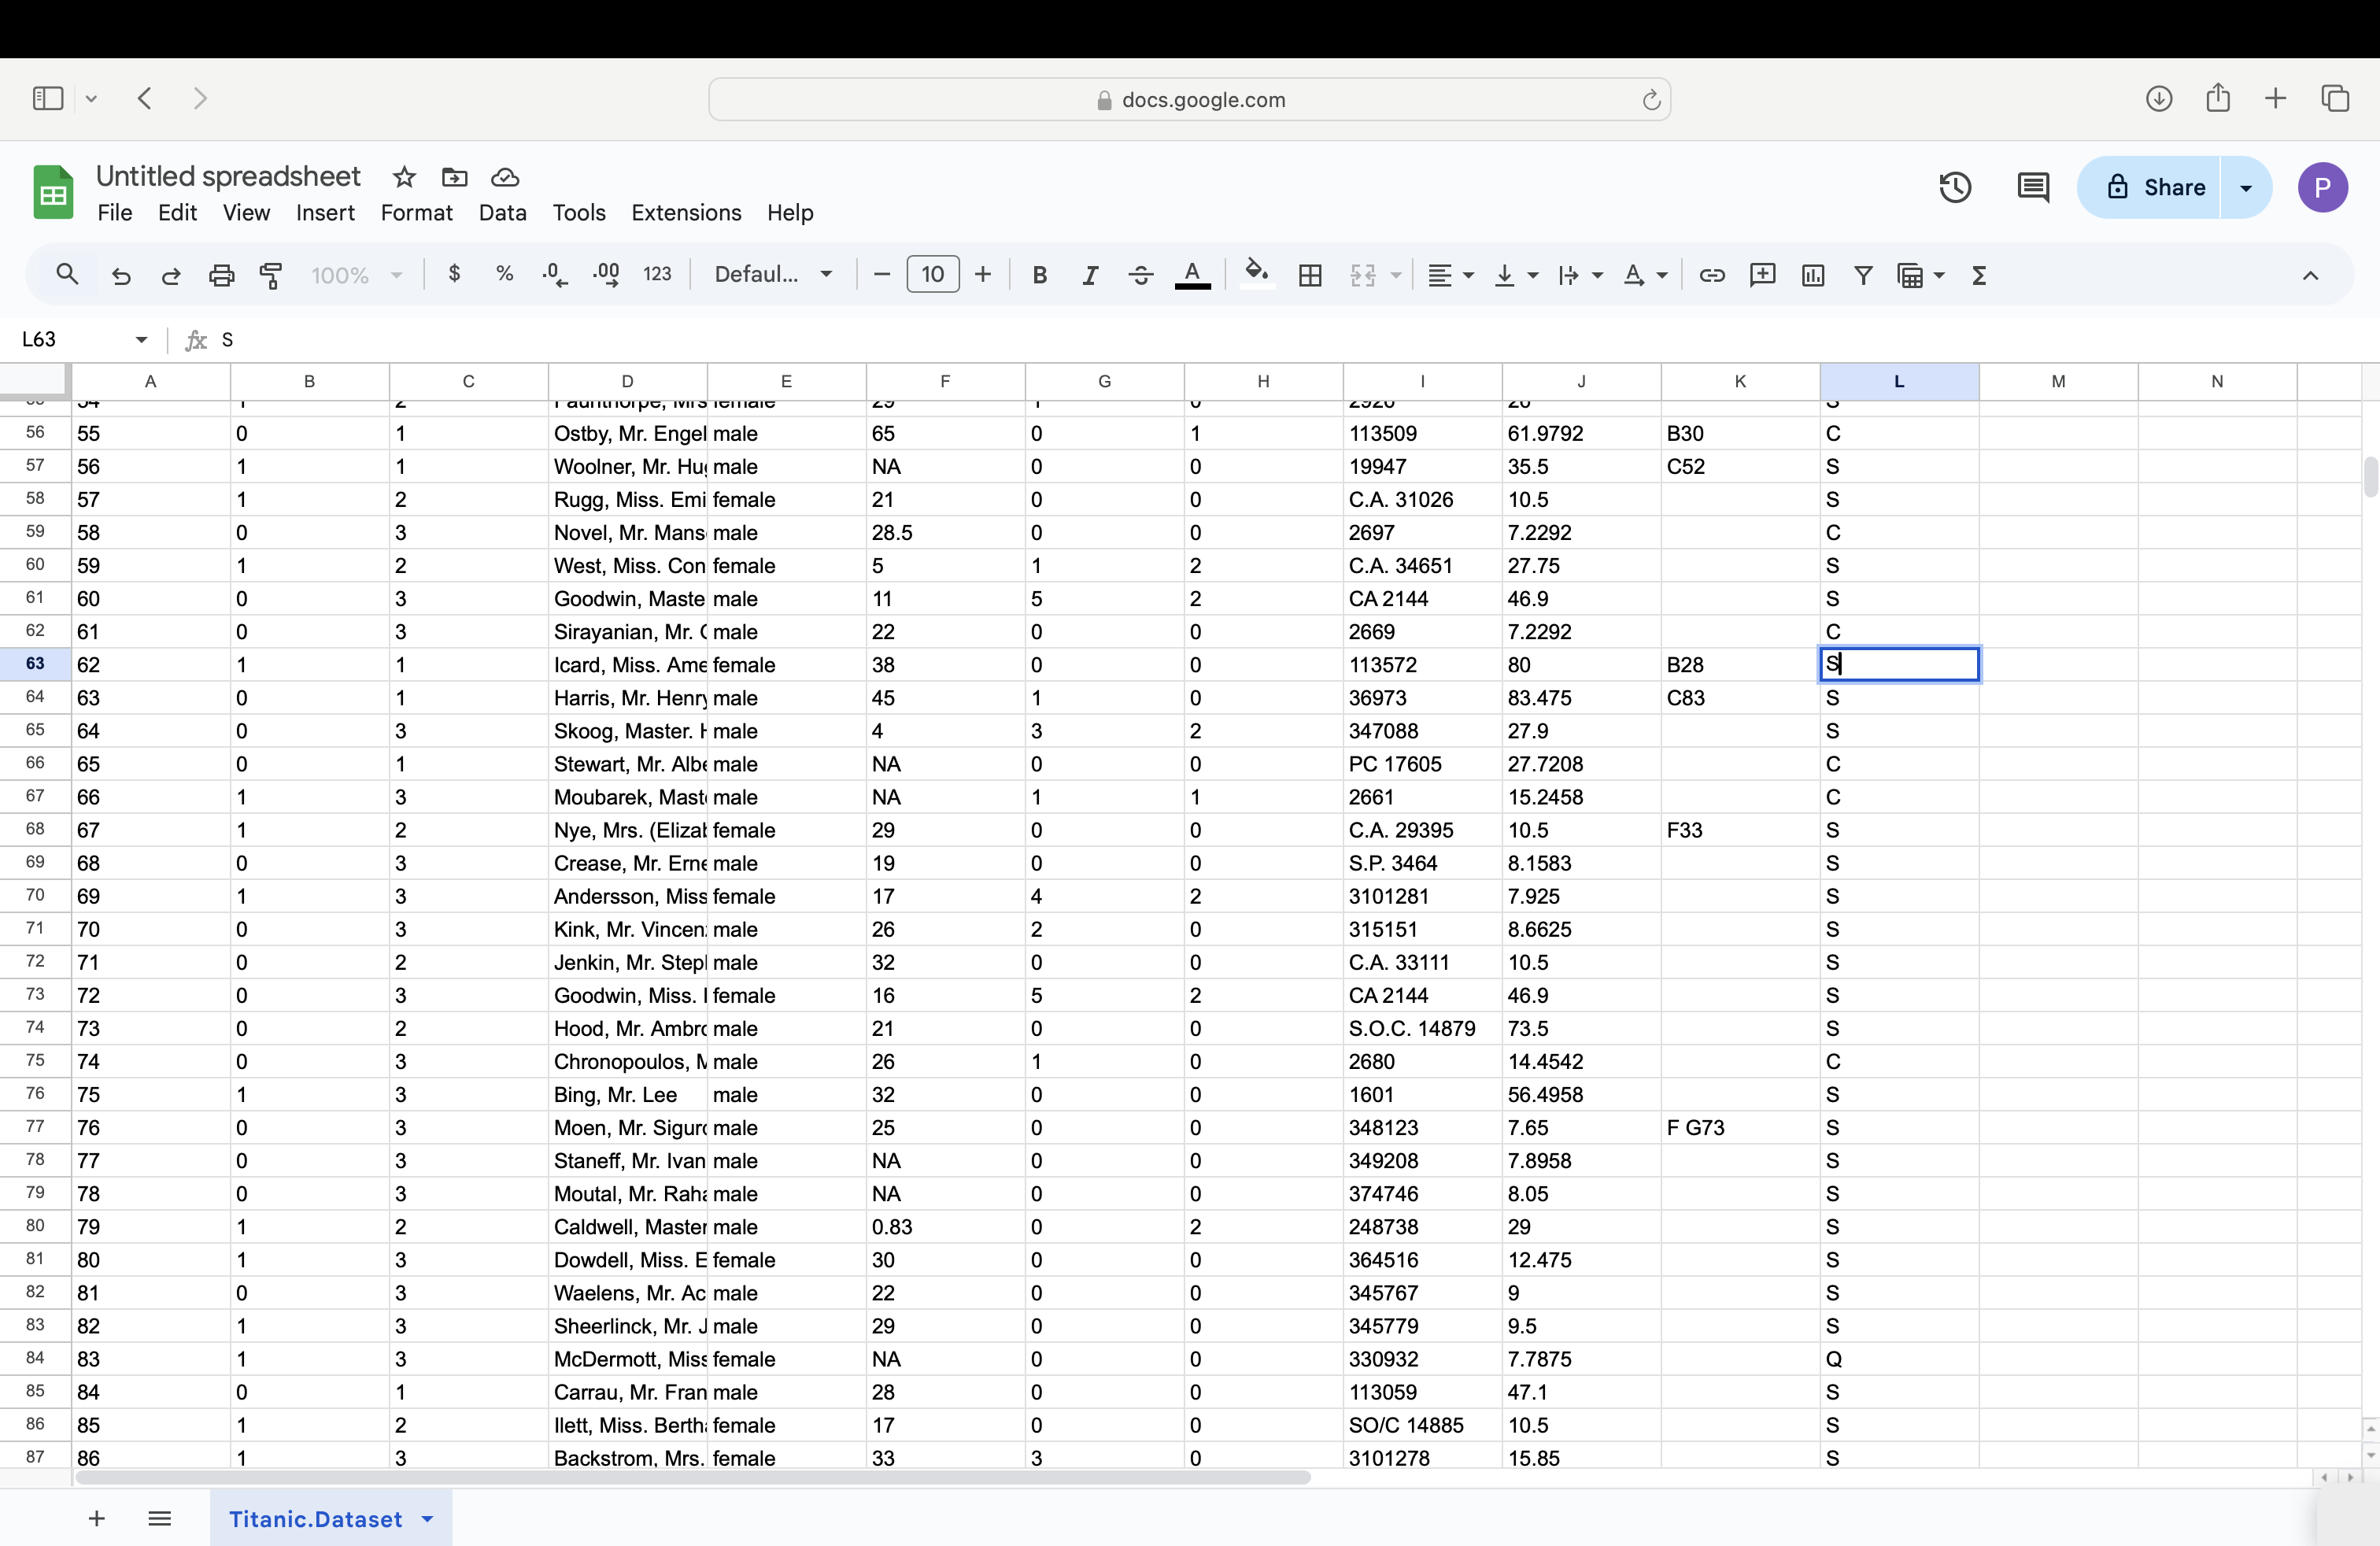Open the Format menu
The image size is (2380, 1546).
[416, 212]
